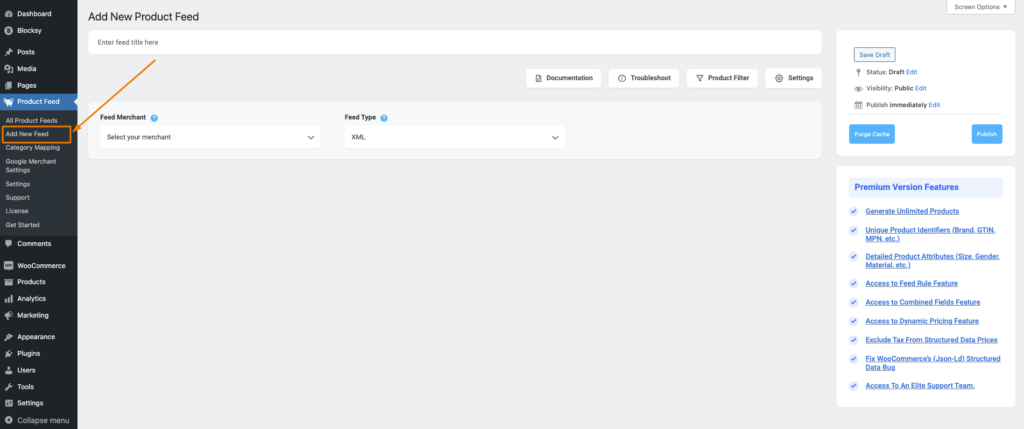Click the Publish calendar icon
The image size is (1024, 429).
pos(859,104)
